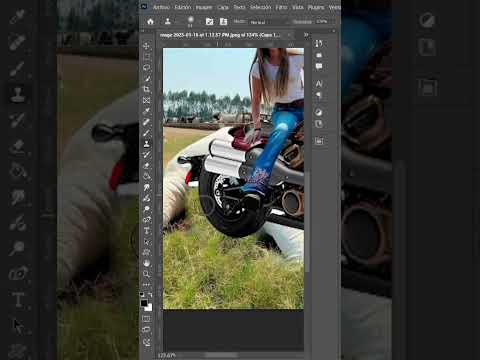Select the Clone Stamp tool in toolbar

coord(146,144)
